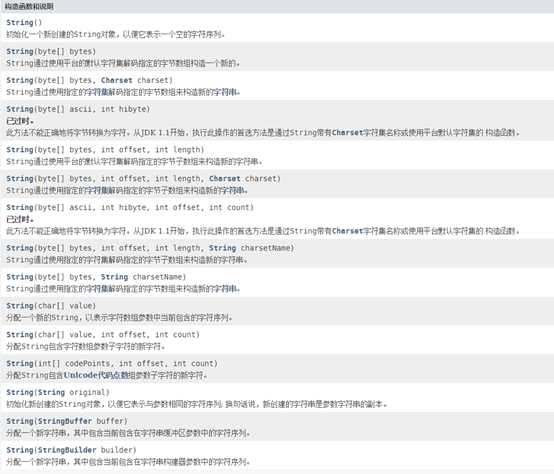This screenshot has height=474, width=554.
Task: Click constructor name in String(StringBuffer buffer)
Action: 20,422
